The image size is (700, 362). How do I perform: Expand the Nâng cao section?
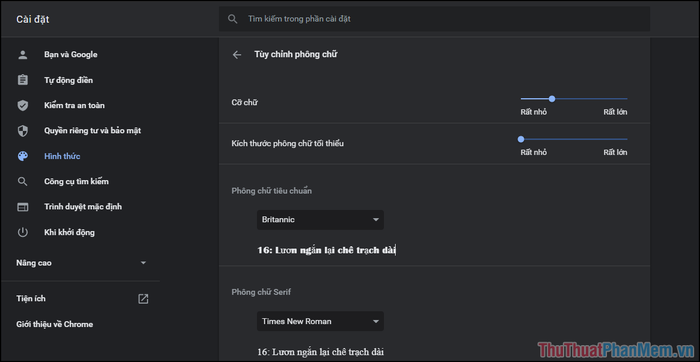point(81,263)
